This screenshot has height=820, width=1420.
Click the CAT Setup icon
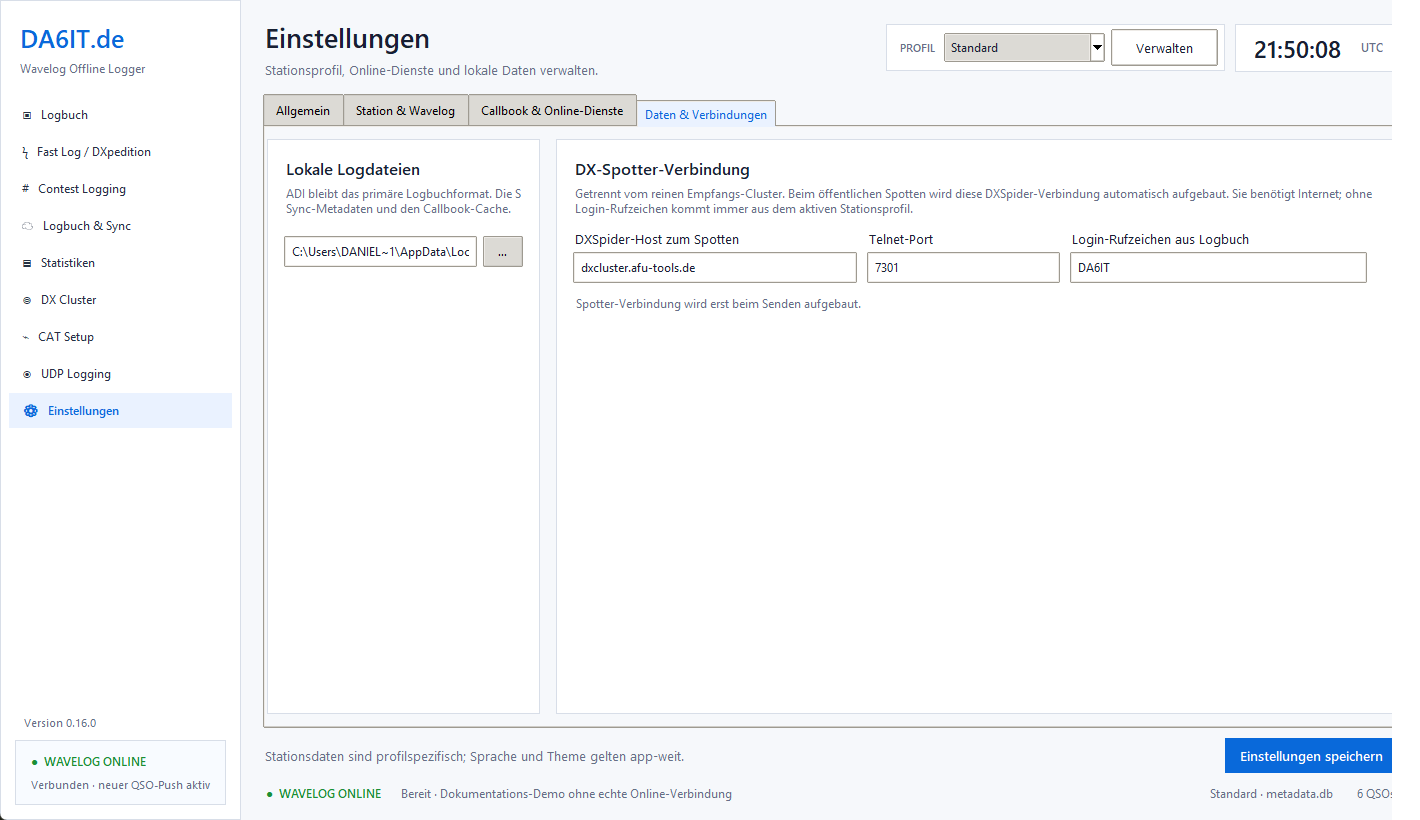(26, 337)
